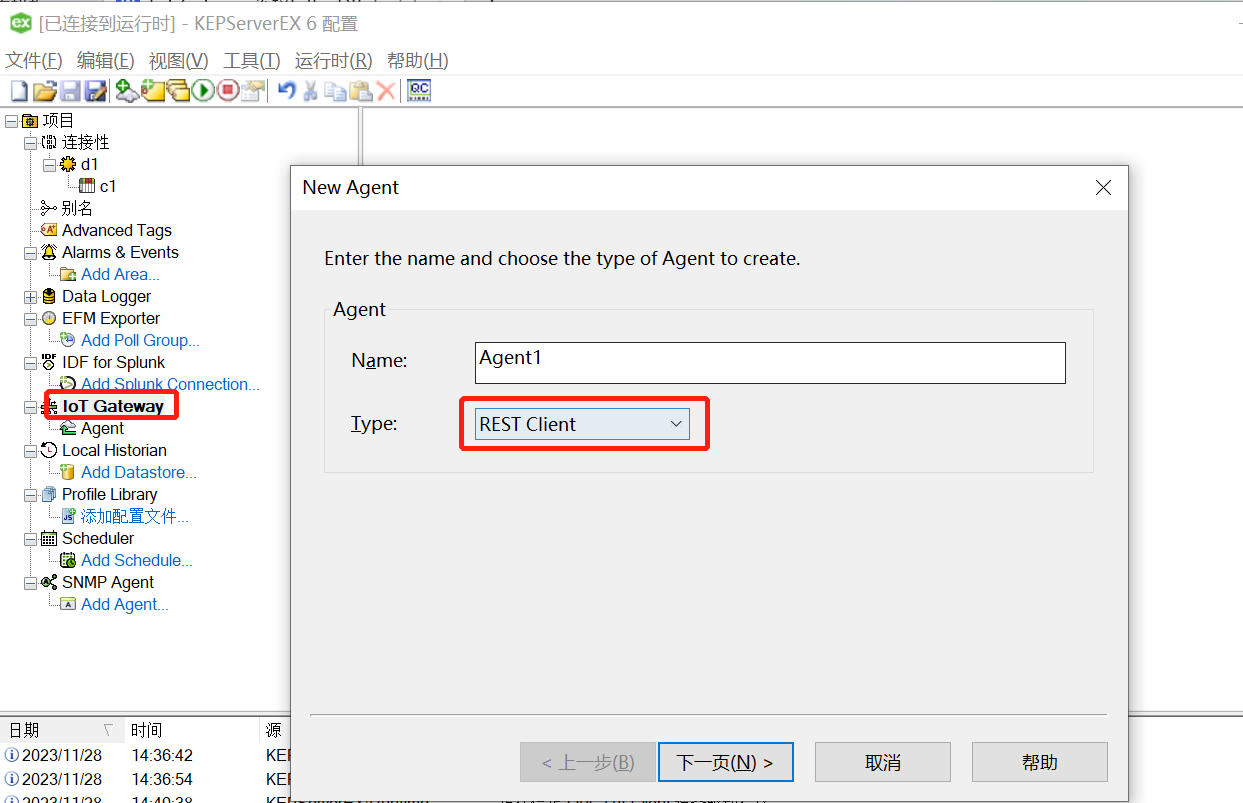Click the red Stop toolbar icon

(228, 91)
